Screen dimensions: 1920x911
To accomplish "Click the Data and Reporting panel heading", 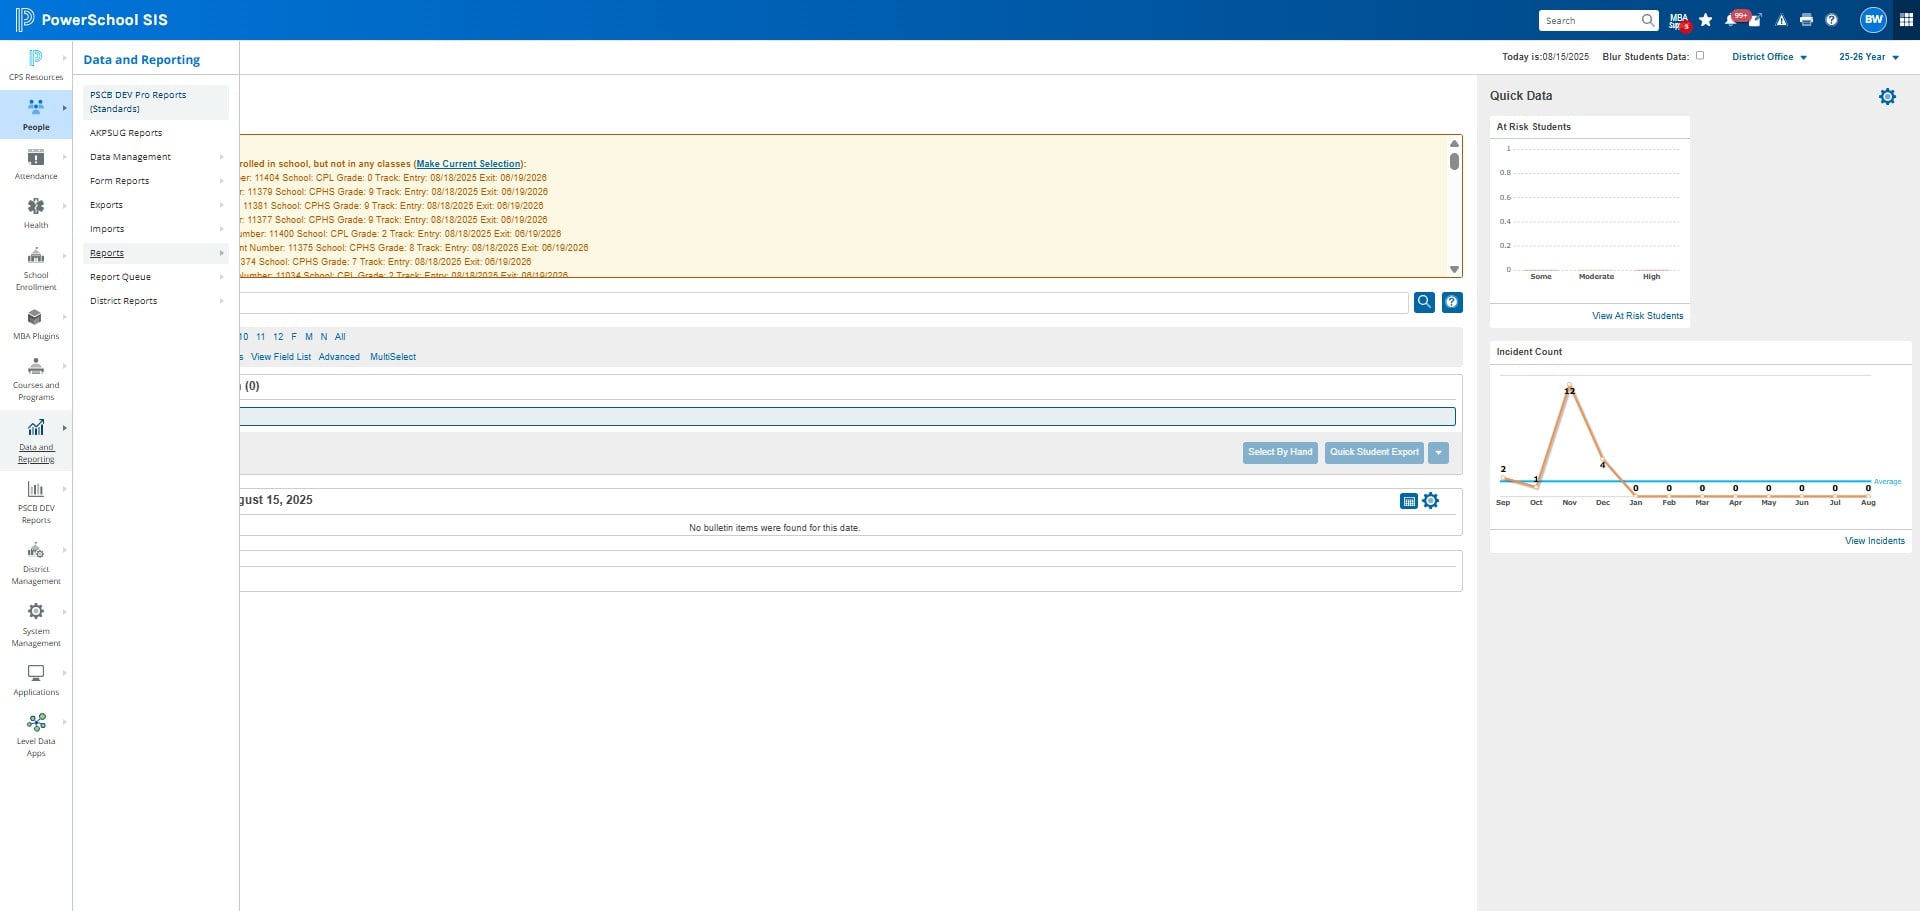I will 142,60.
